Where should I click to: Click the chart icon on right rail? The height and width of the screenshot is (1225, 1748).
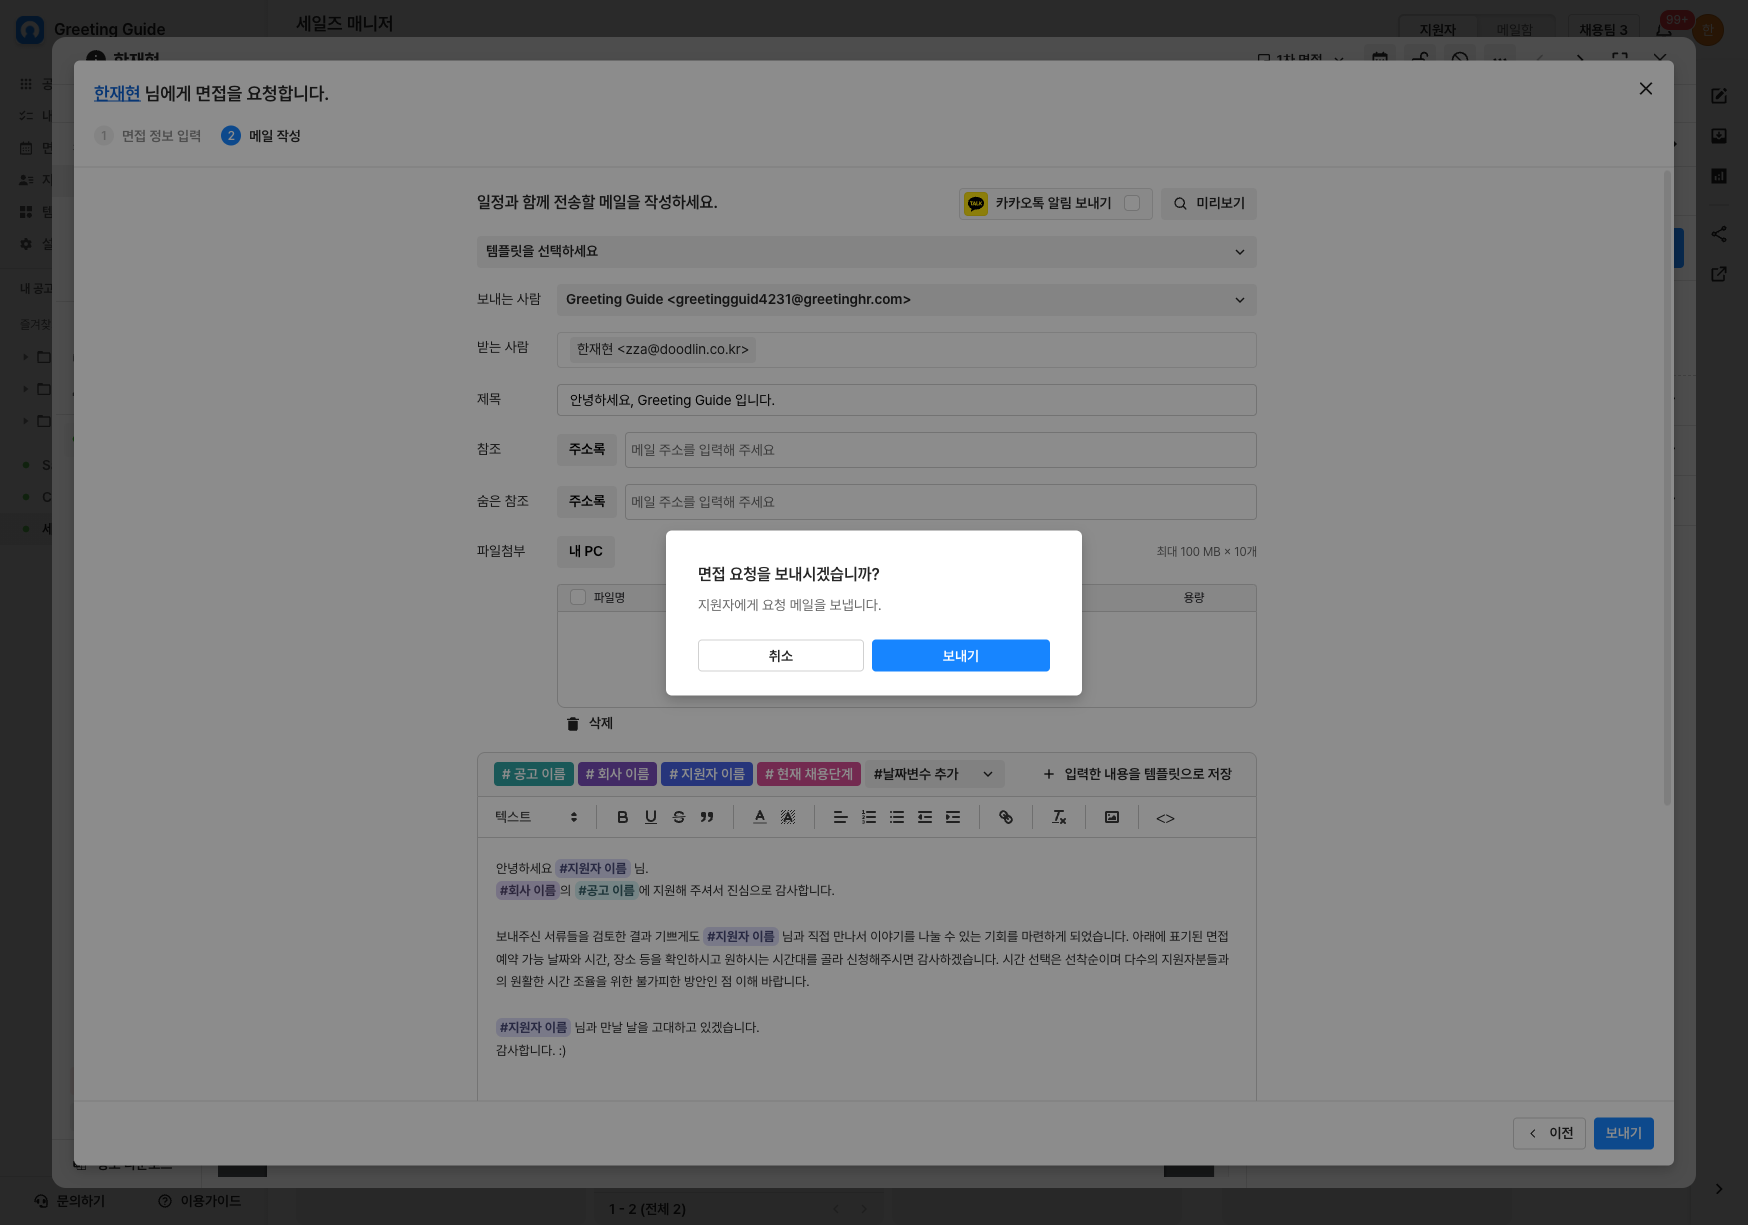point(1719,176)
